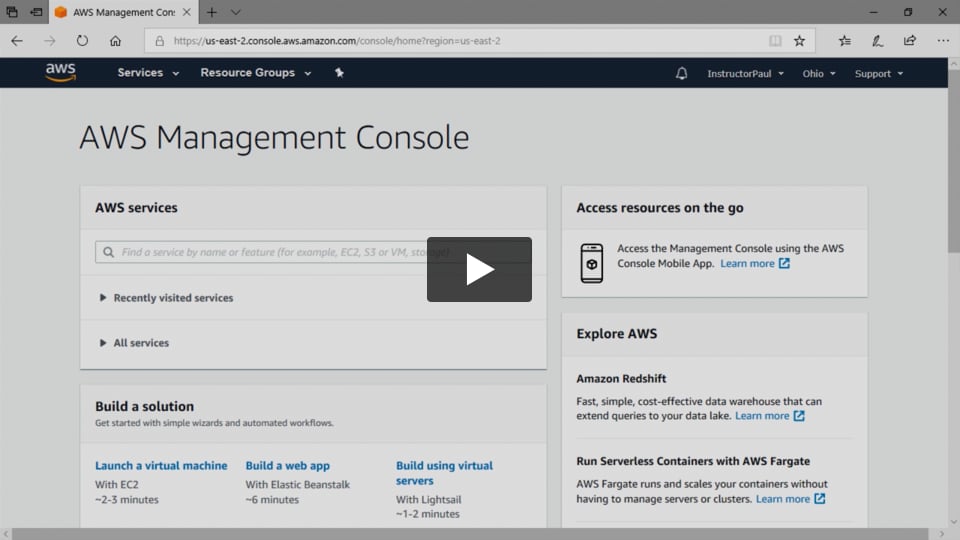Click the AWS logo home icon
This screenshot has width=960, height=540.
coord(61,73)
